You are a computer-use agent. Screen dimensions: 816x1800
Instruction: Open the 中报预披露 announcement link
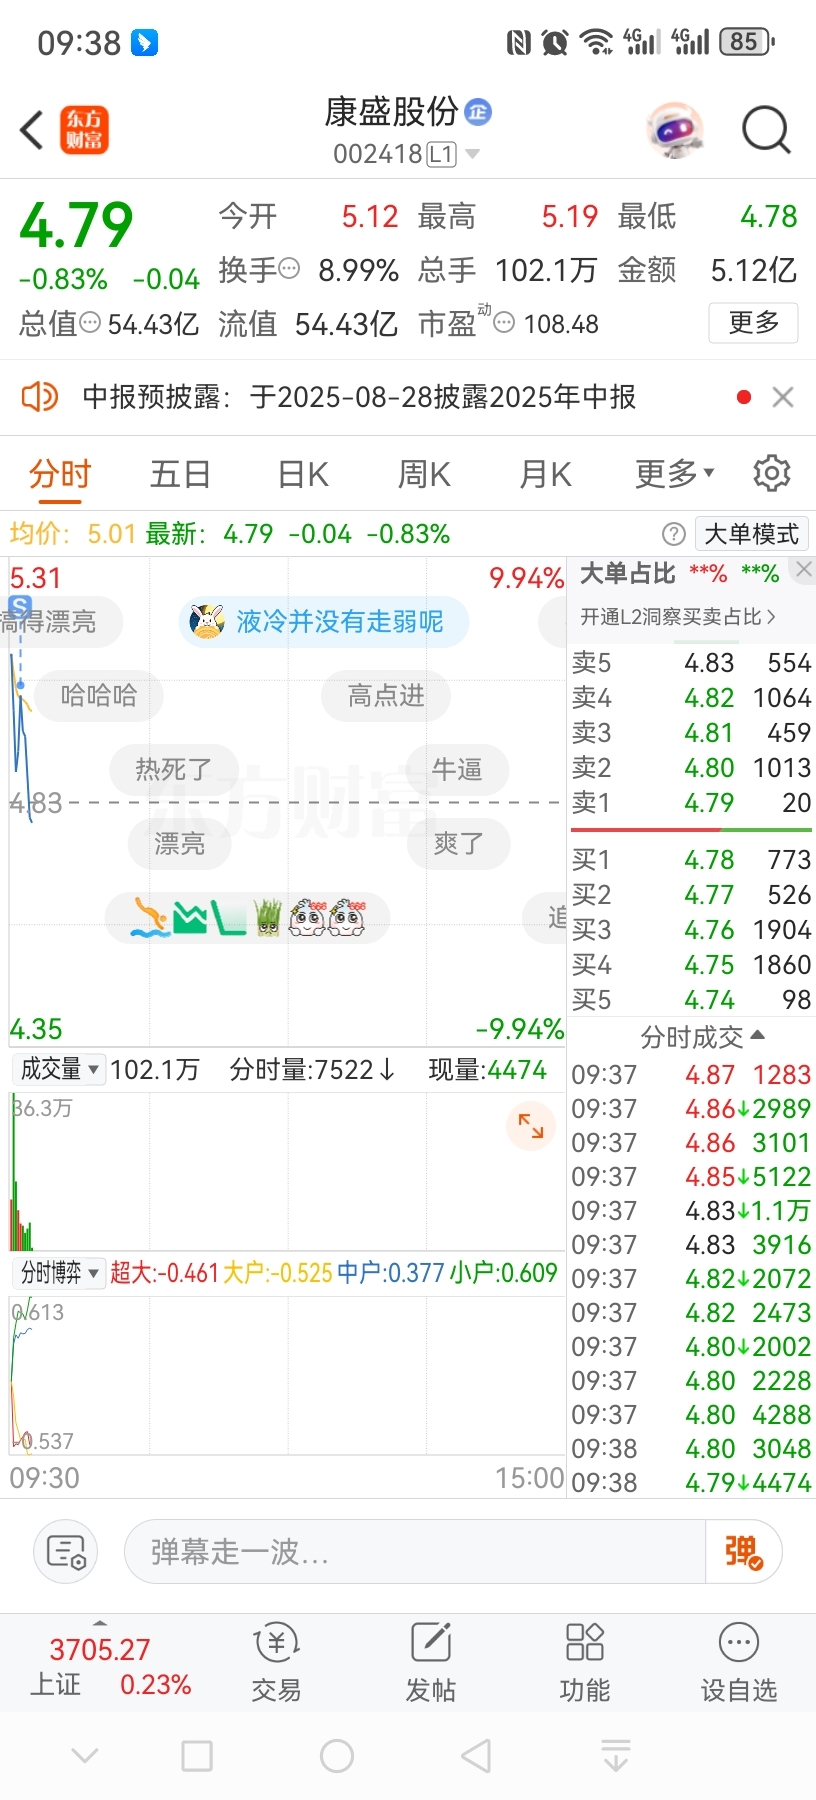pos(359,397)
